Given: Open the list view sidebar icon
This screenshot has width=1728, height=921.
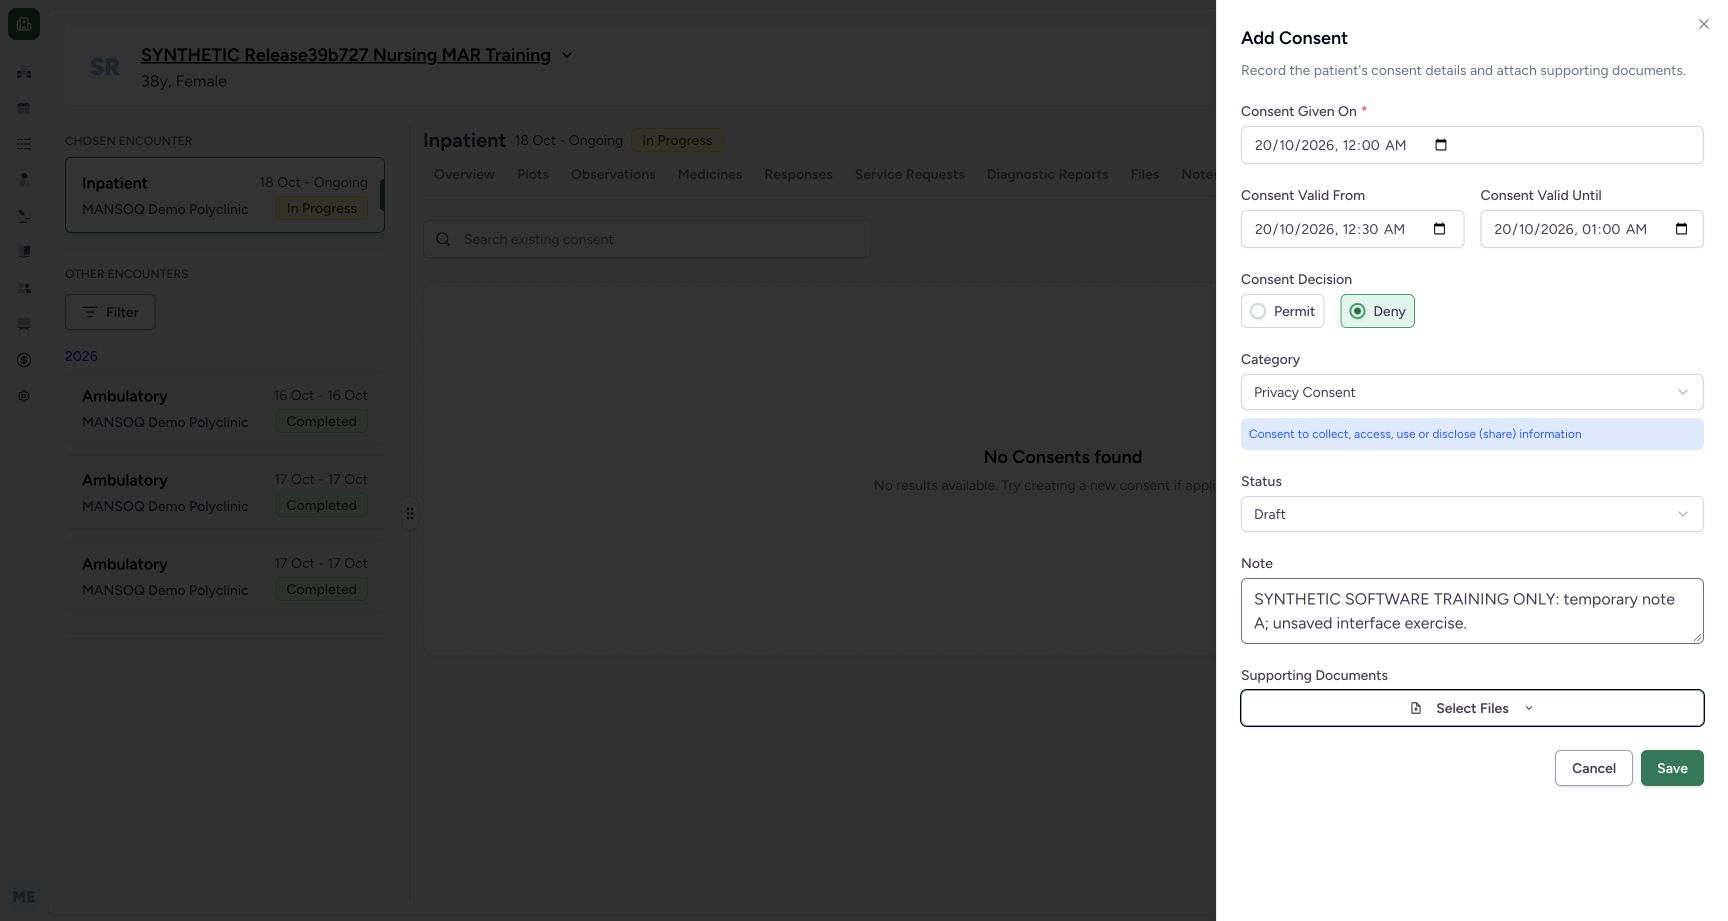Looking at the screenshot, I should pyautogui.click(x=24, y=144).
